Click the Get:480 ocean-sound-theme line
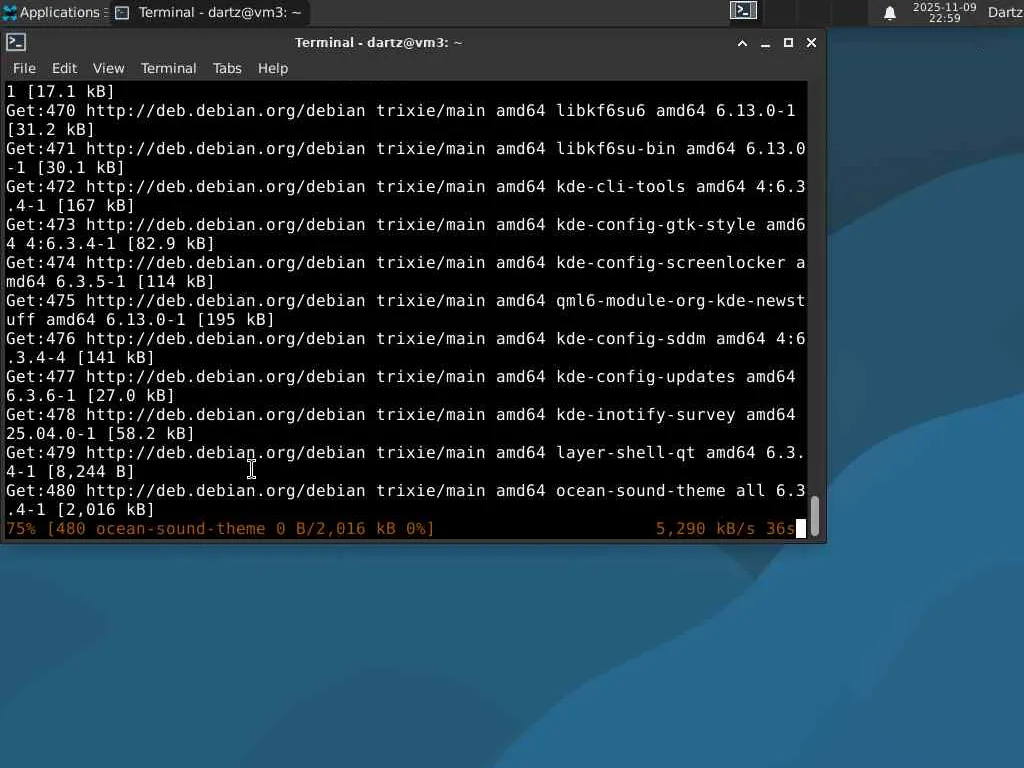 coord(406,490)
